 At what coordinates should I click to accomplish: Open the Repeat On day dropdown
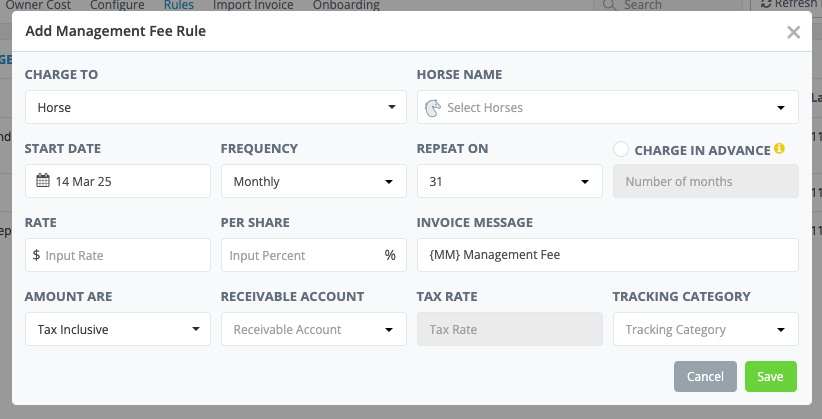point(509,182)
